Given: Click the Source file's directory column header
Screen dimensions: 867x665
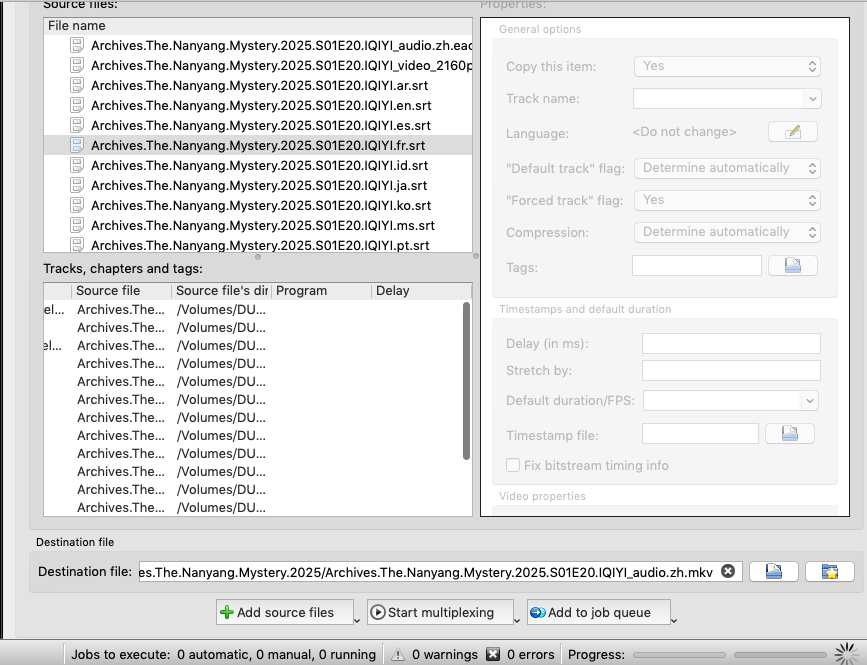Looking at the screenshot, I should [221, 291].
